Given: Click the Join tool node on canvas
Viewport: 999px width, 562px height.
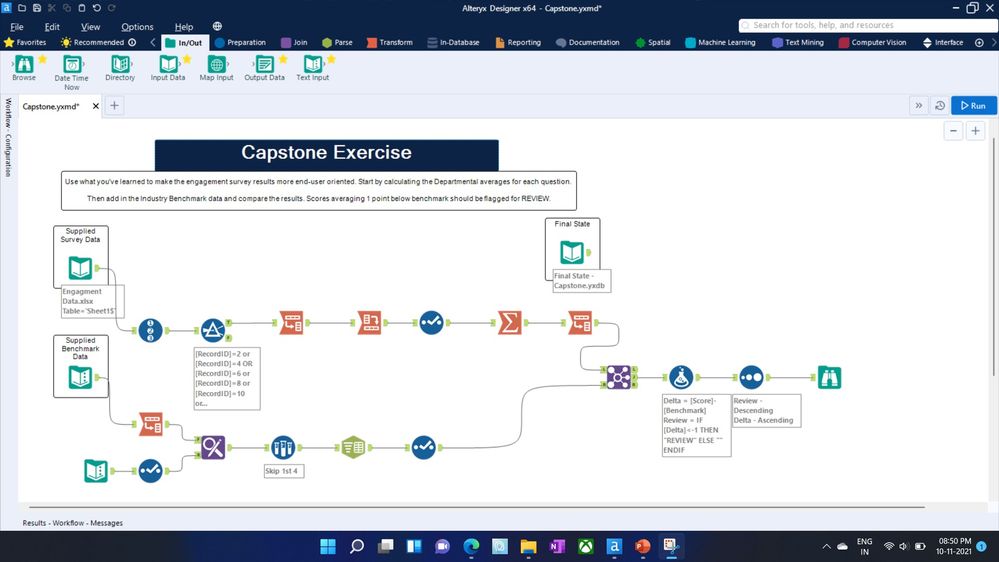Looking at the screenshot, I should coord(618,377).
